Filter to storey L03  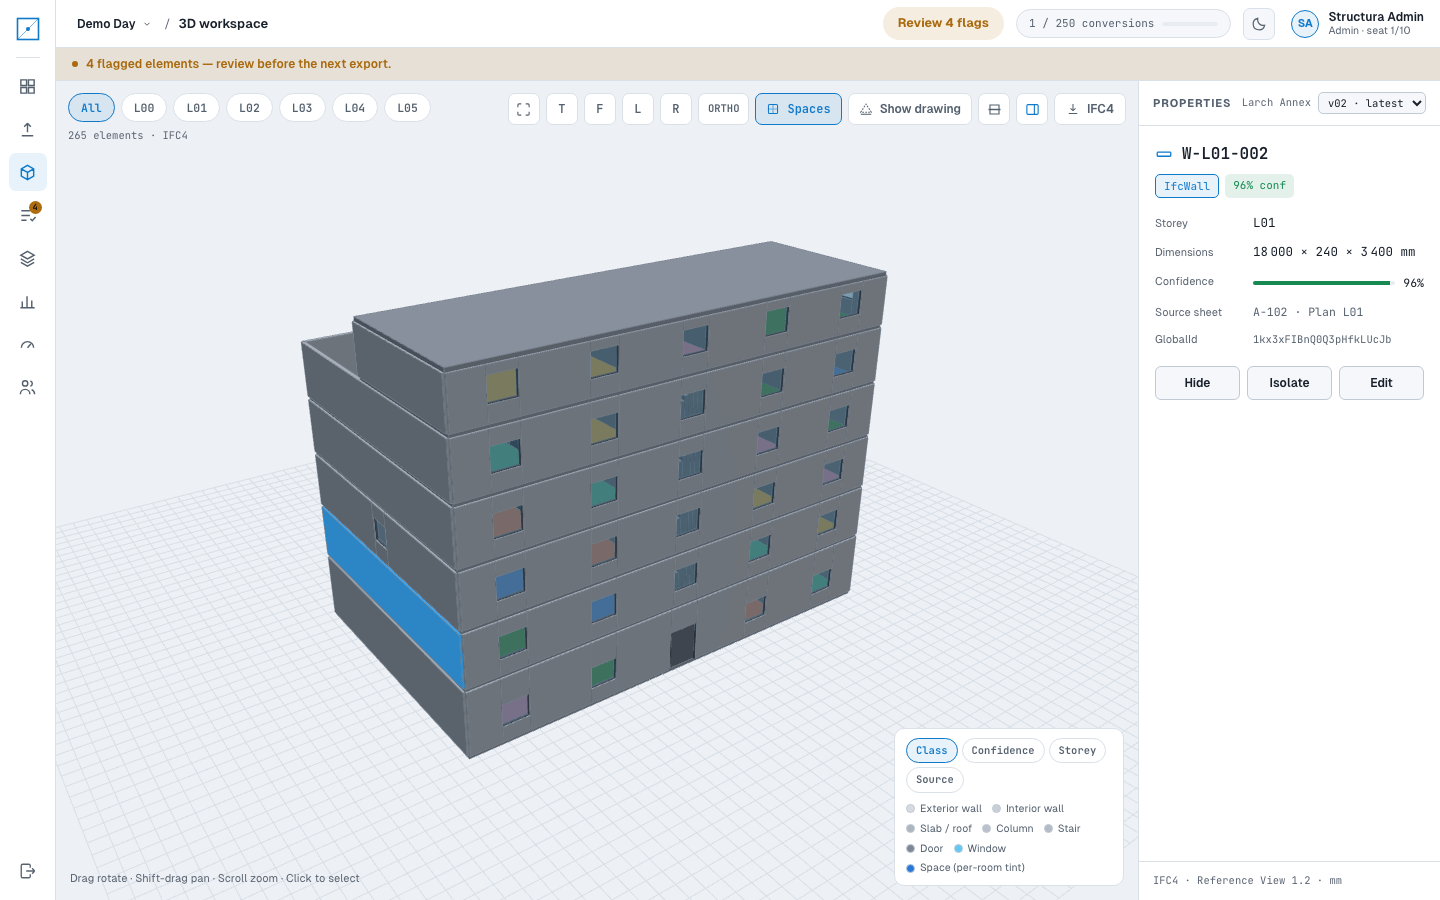pos(302,108)
